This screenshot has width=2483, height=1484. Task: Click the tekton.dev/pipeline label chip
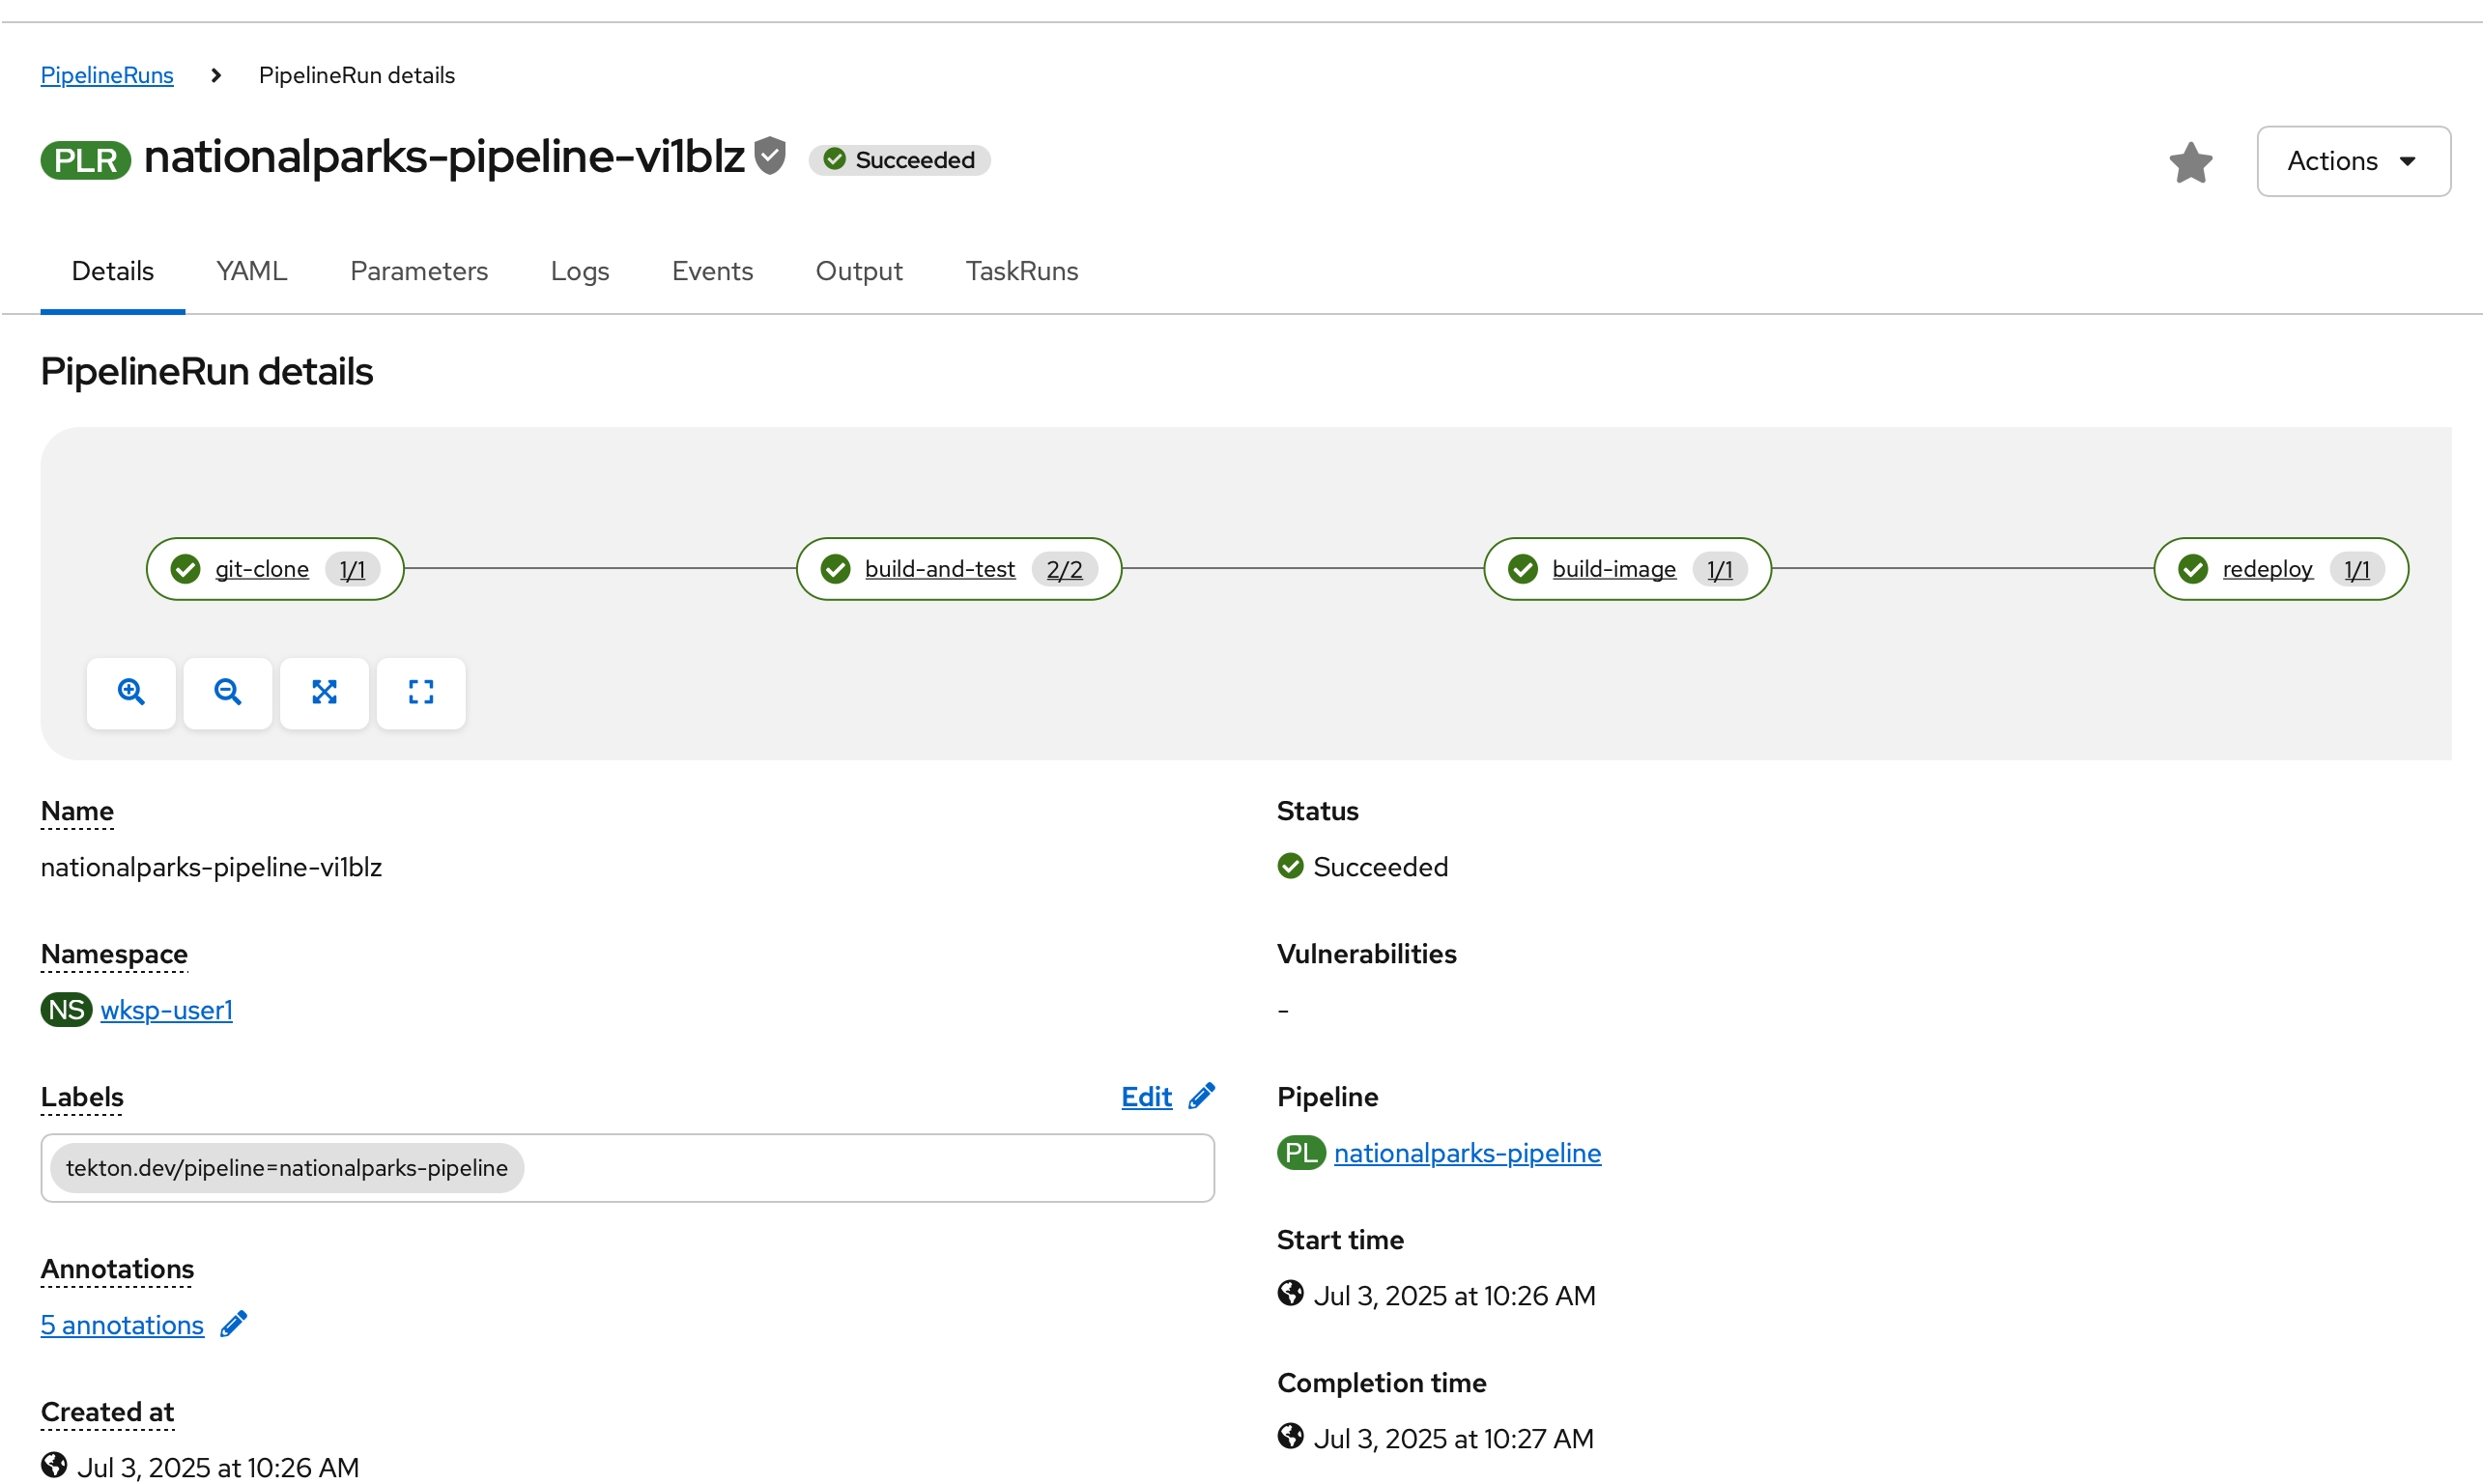(x=287, y=1168)
